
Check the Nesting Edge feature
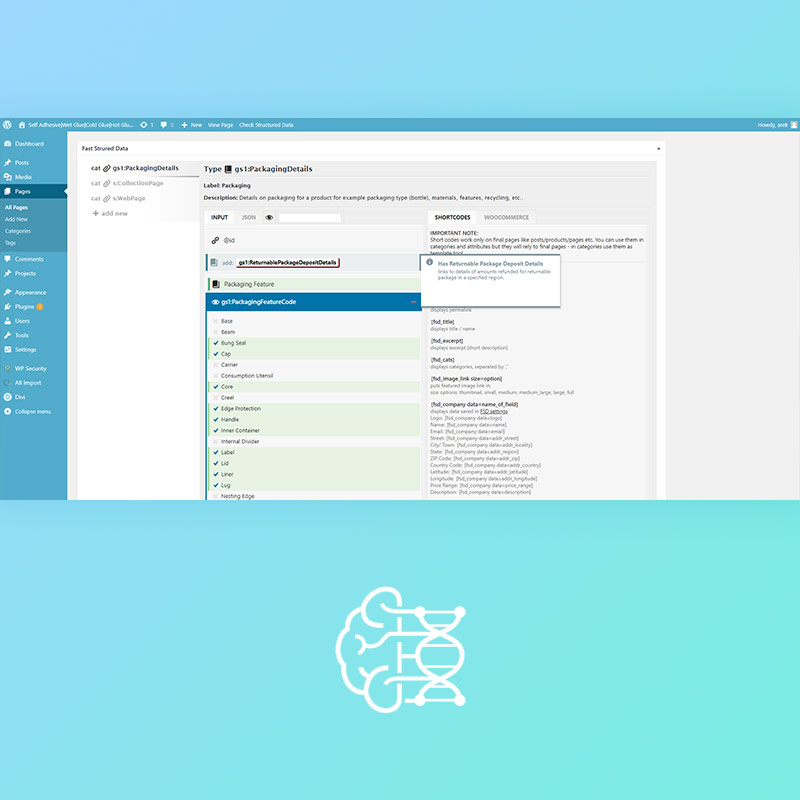coord(215,496)
